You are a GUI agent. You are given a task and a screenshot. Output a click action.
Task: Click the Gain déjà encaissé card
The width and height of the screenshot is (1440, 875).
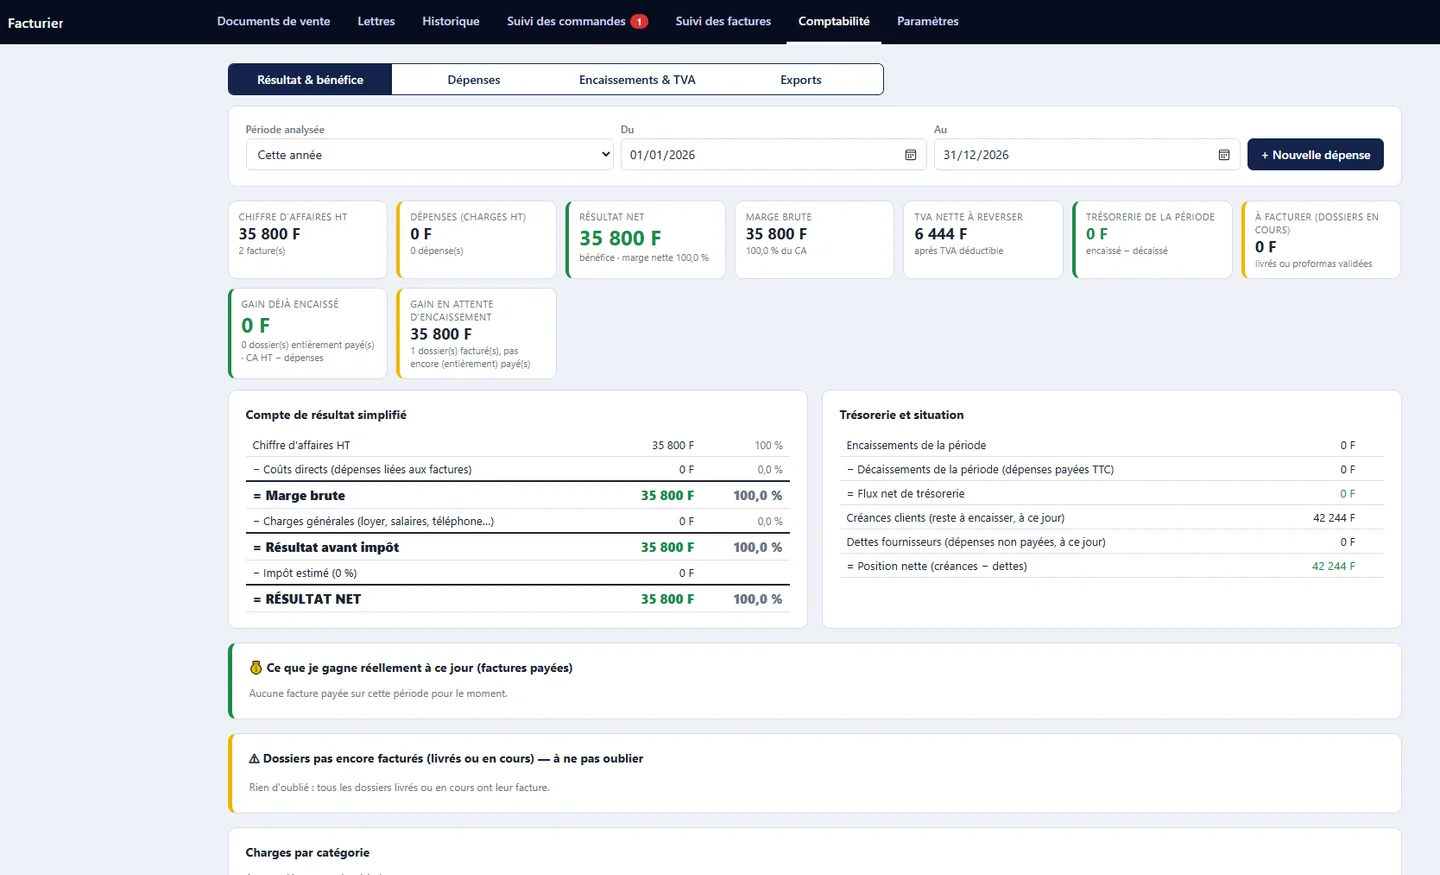click(x=307, y=334)
